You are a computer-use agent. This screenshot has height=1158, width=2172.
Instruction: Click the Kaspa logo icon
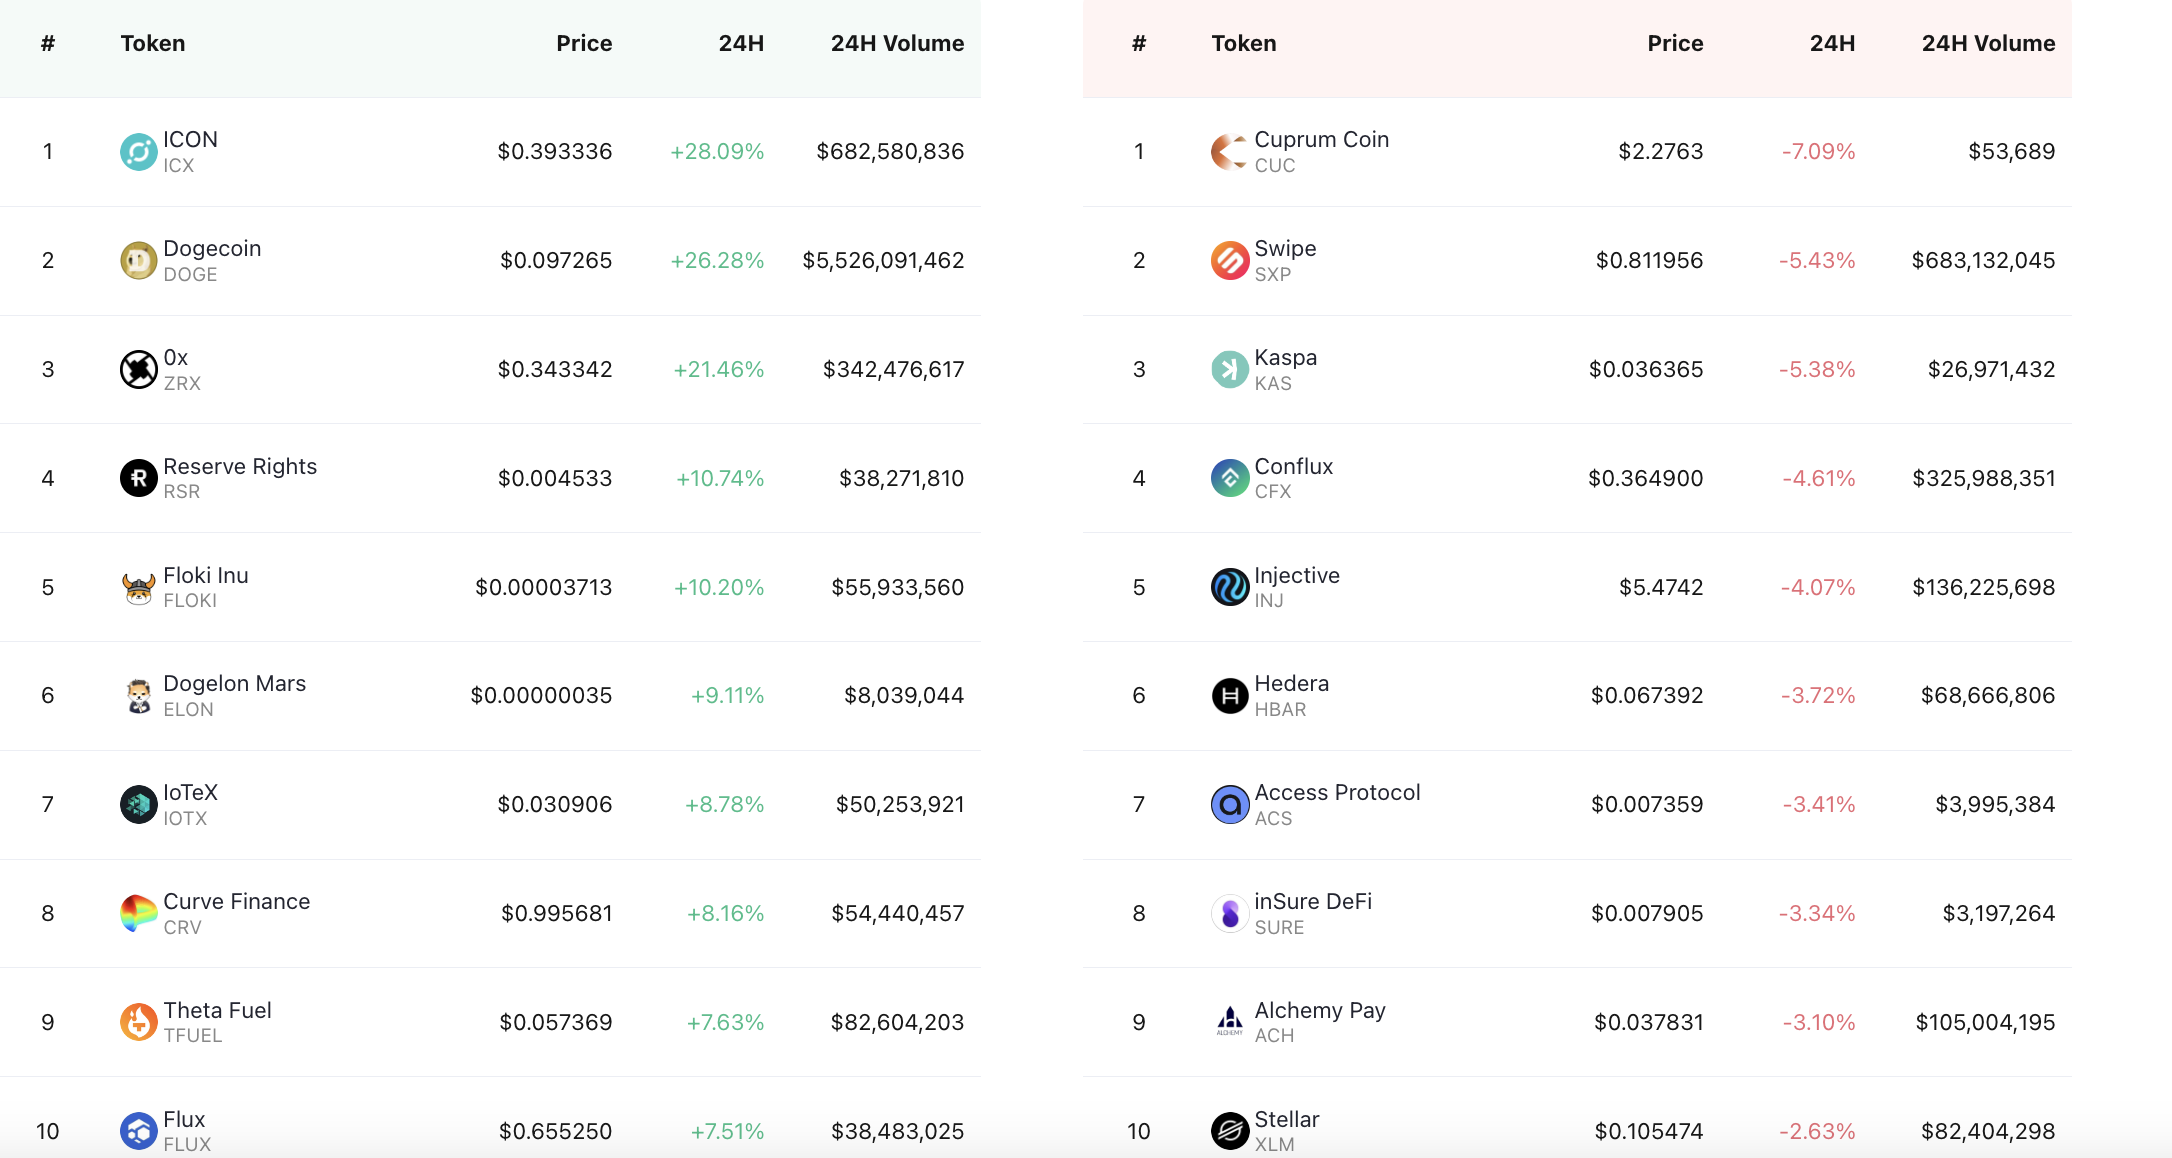click(1229, 370)
